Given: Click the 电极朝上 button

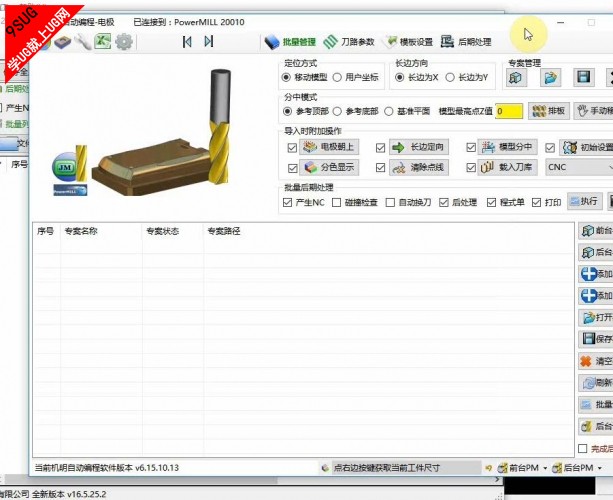Looking at the screenshot, I should click(x=329, y=147).
